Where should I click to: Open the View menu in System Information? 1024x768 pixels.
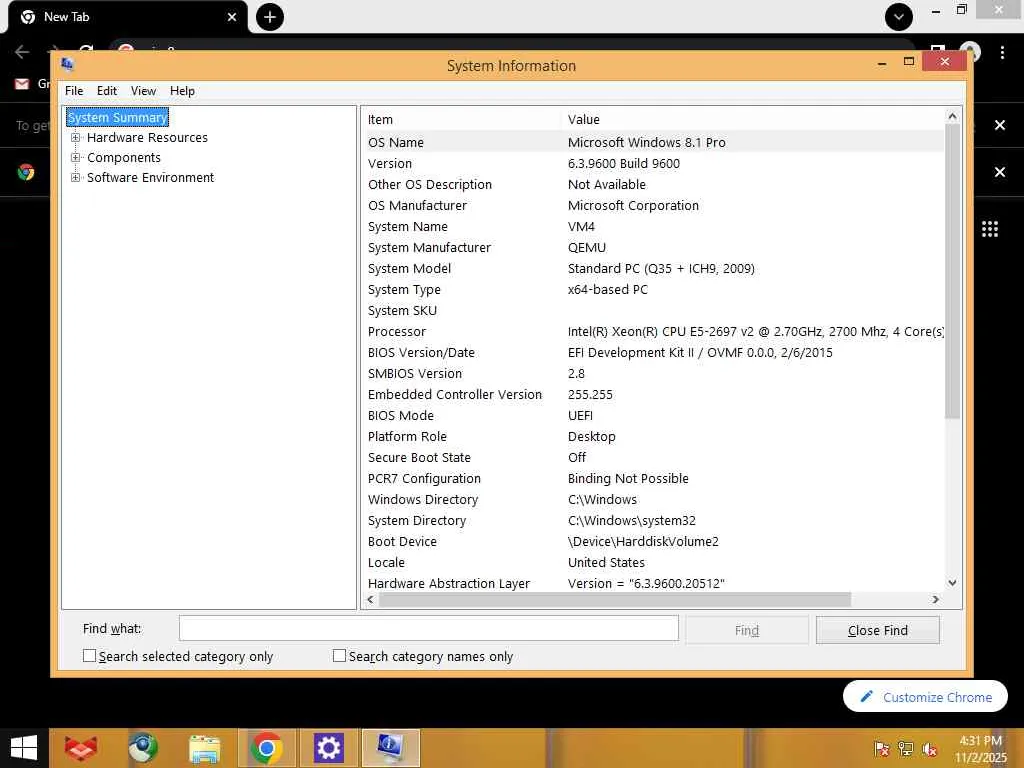tap(143, 91)
